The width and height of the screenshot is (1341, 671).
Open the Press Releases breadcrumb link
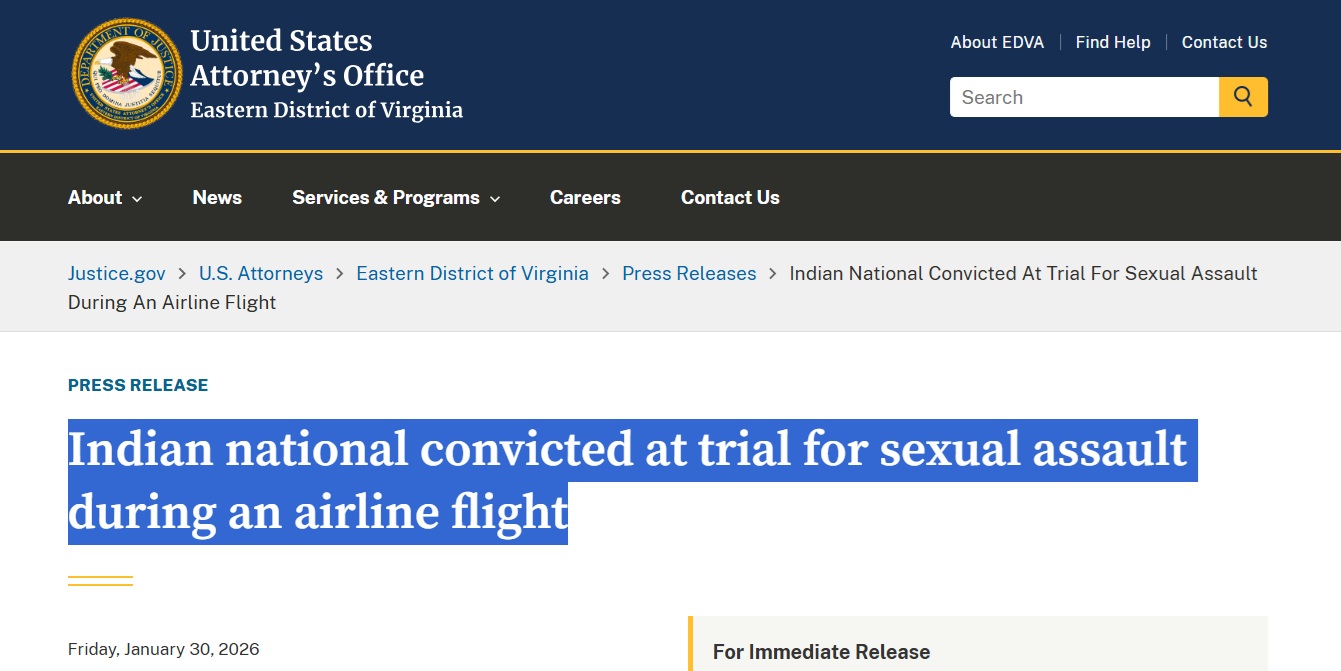pos(689,273)
